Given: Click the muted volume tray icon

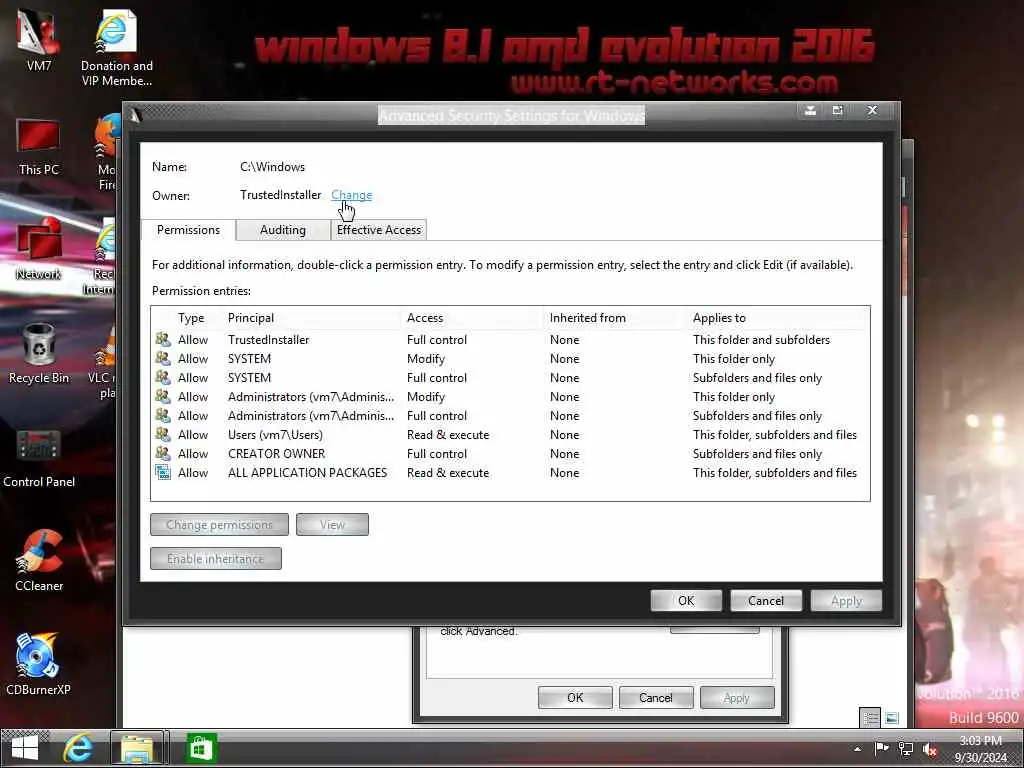Looking at the screenshot, I should (x=930, y=750).
